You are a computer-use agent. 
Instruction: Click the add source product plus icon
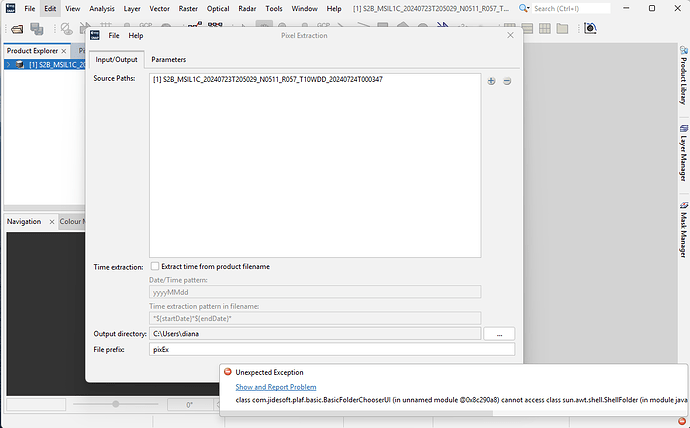coord(491,81)
